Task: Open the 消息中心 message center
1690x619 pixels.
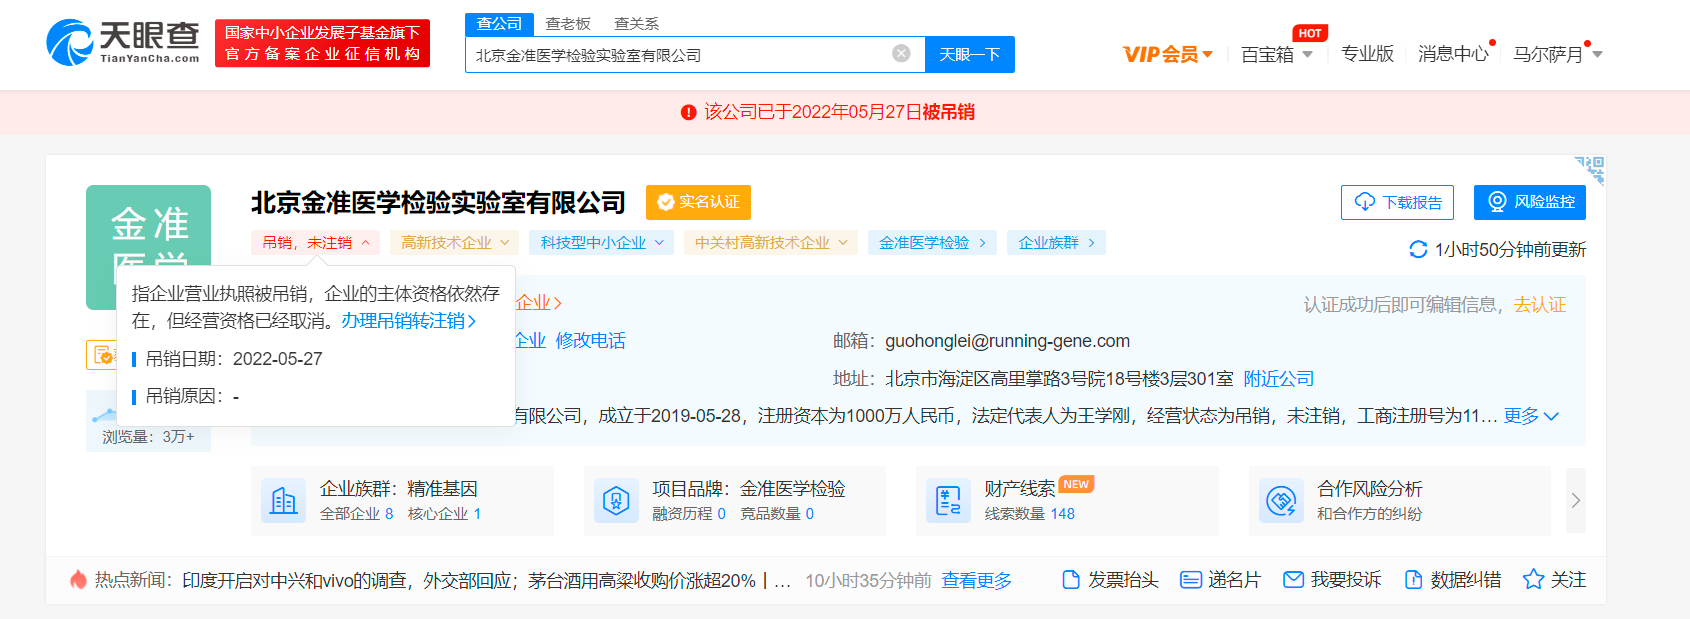Action: click(1453, 54)
